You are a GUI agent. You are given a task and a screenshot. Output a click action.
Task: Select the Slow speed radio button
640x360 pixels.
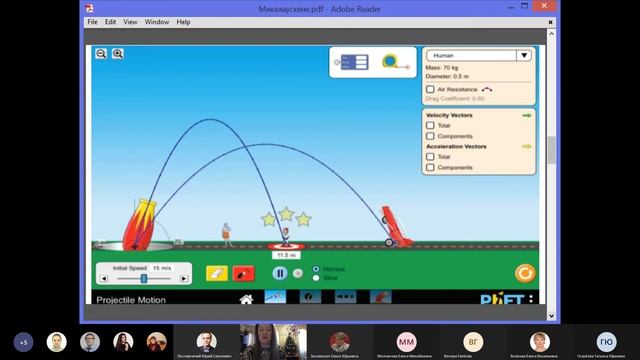tap(316, 278)
